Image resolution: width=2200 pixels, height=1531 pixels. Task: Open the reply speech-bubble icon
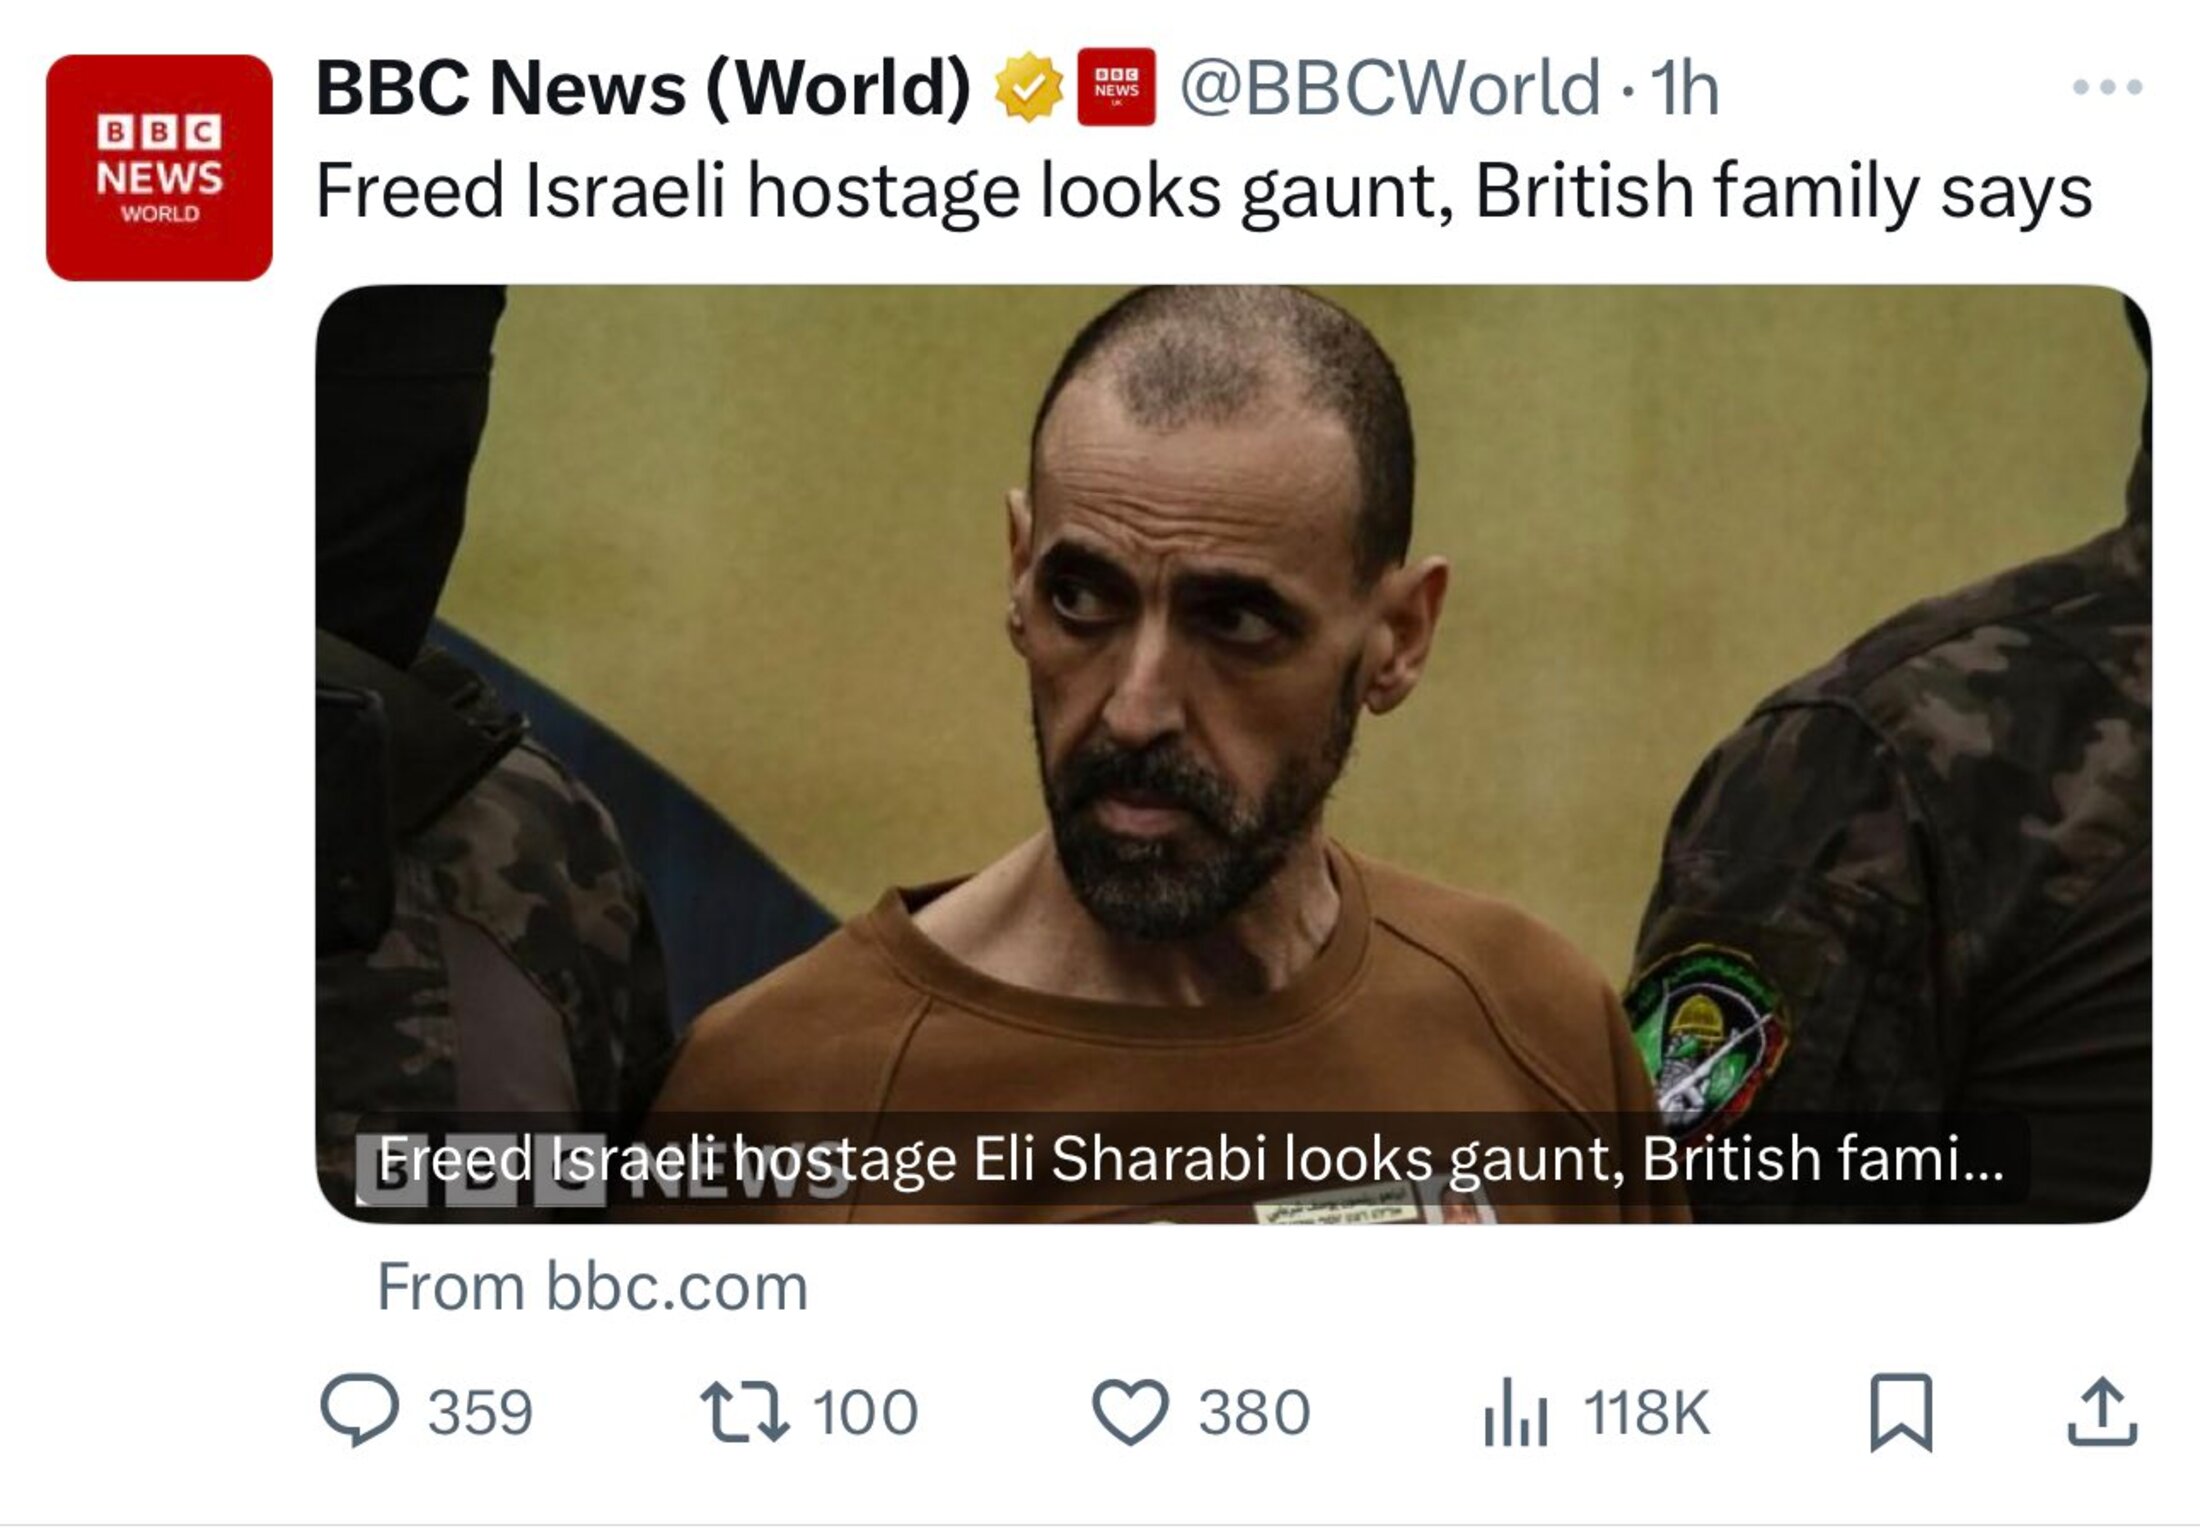click(x=359, y=1411)
